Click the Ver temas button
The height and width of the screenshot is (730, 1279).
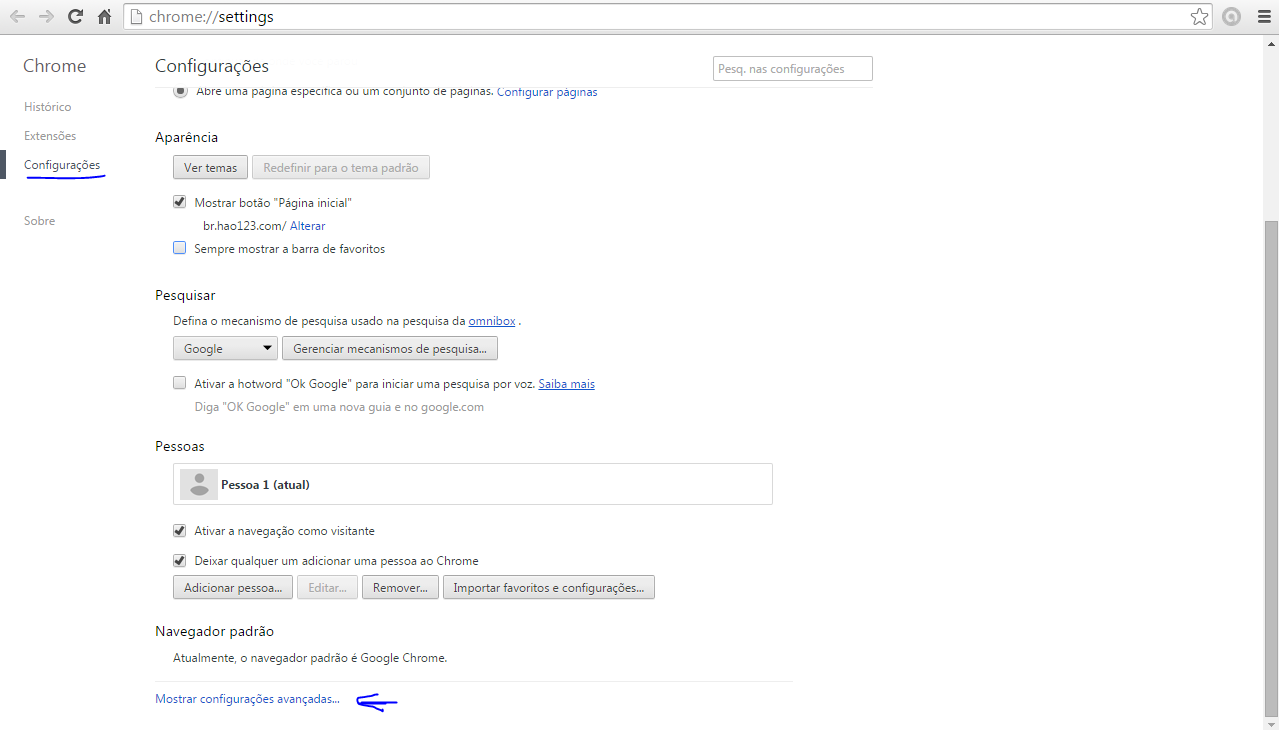[210, 168]
